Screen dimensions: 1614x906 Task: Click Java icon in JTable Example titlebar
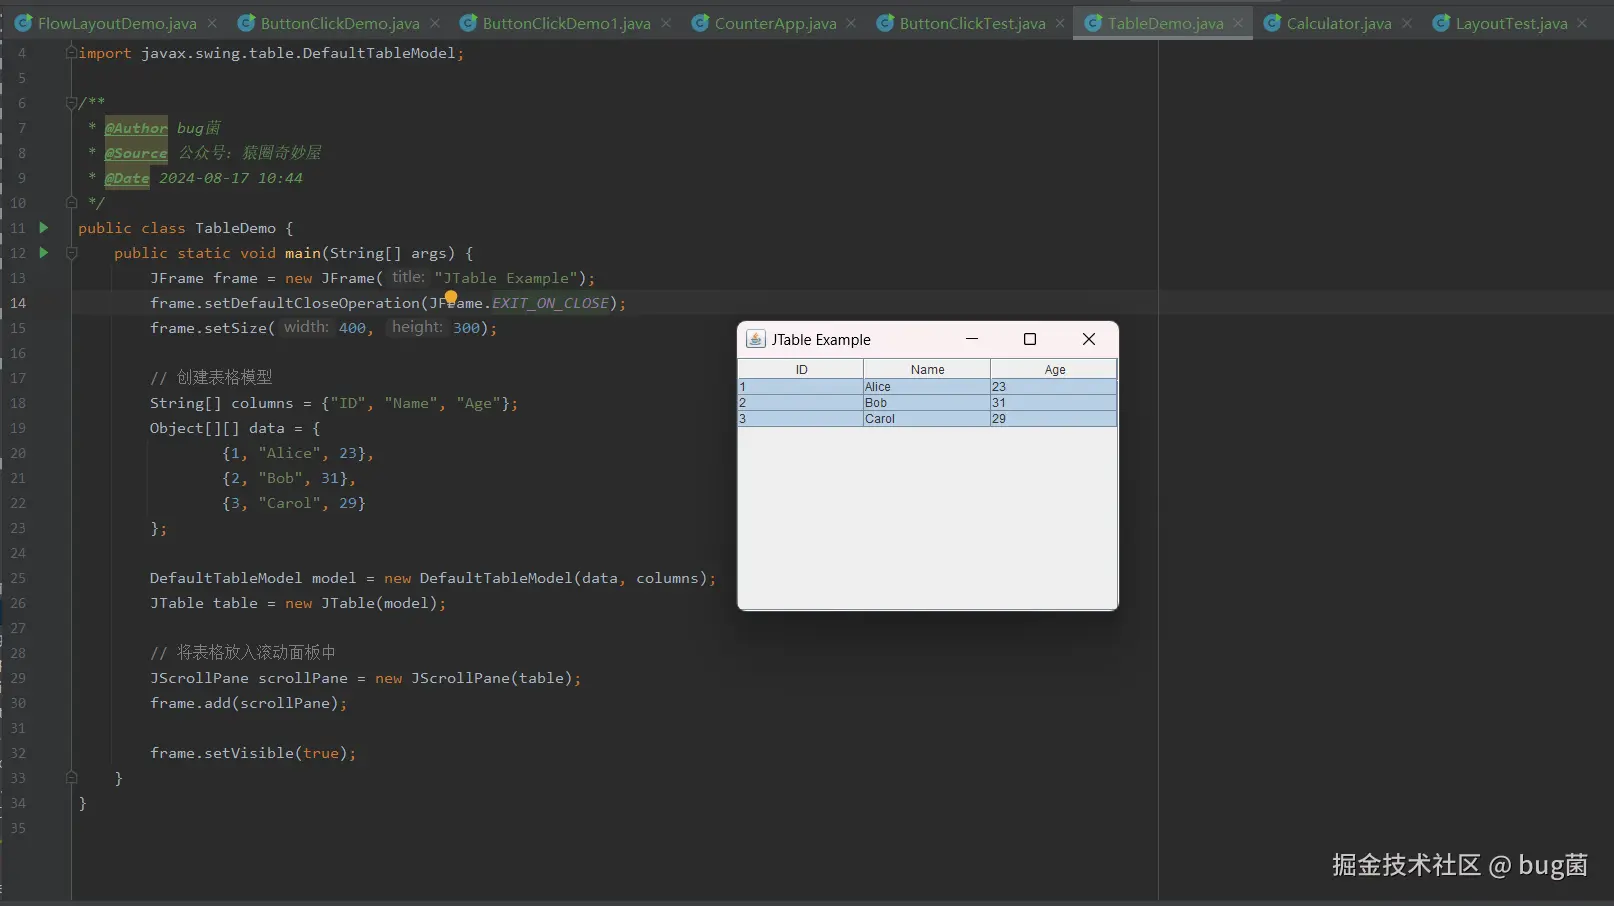[x=756, y=340]
